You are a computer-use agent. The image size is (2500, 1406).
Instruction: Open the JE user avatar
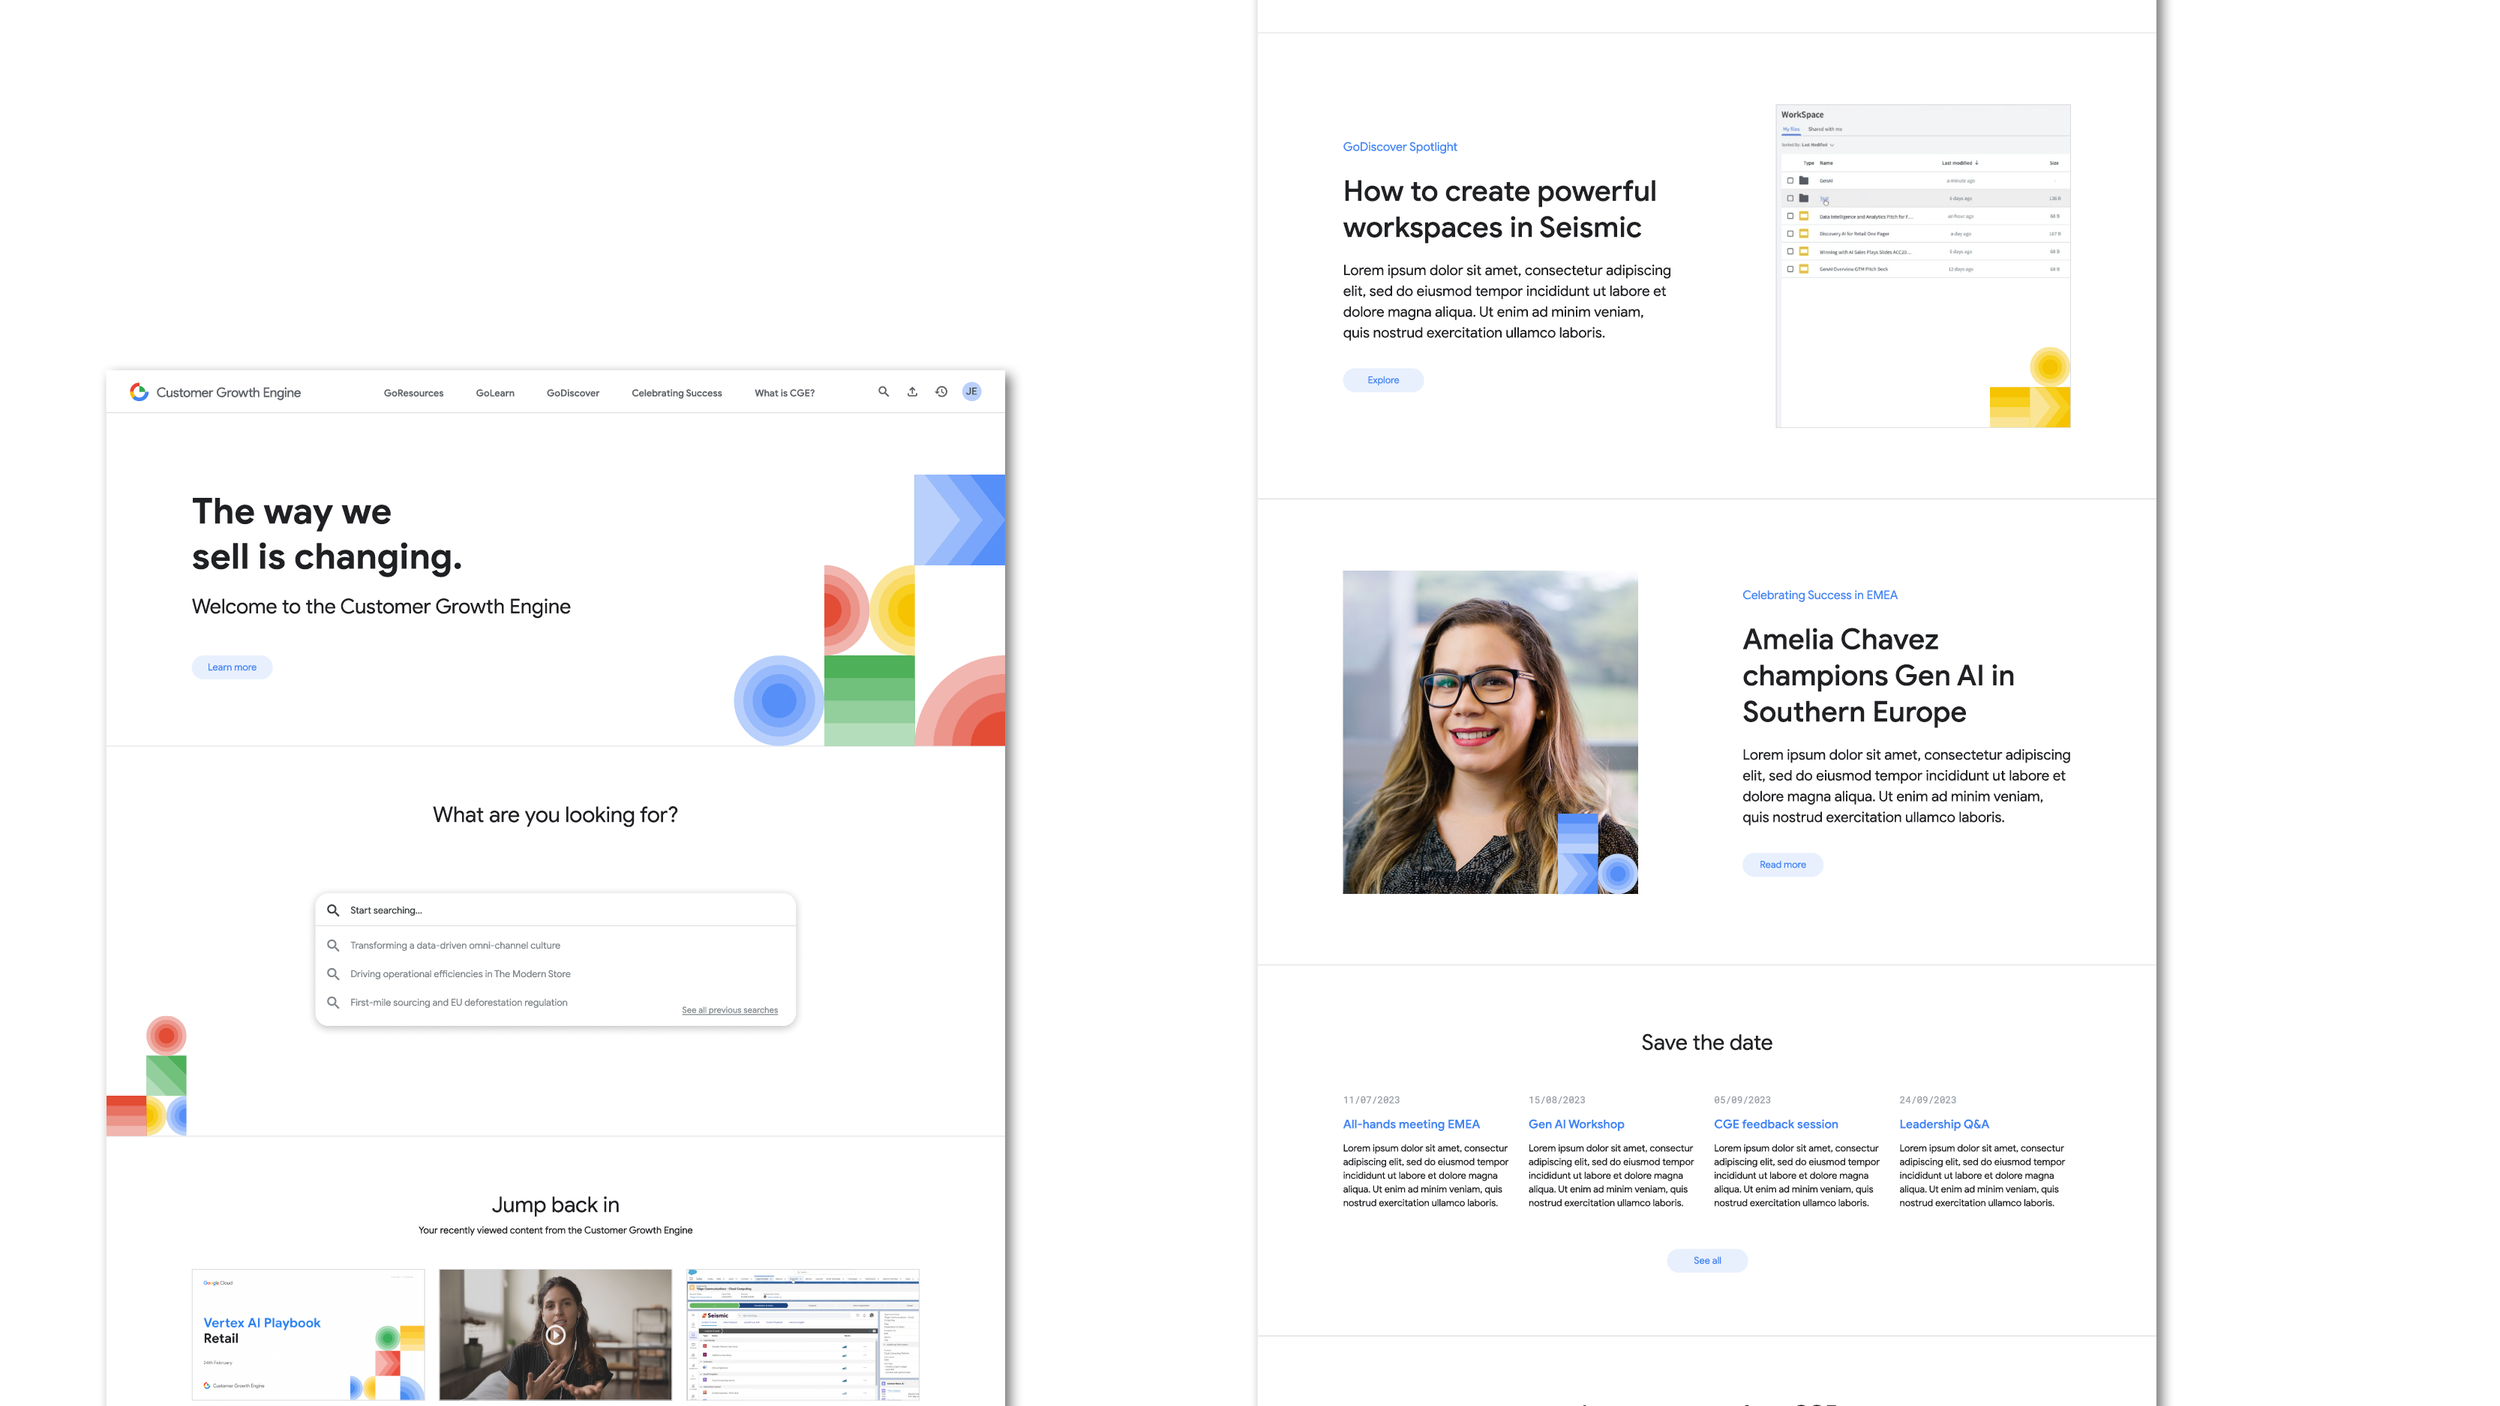[971, 392]
